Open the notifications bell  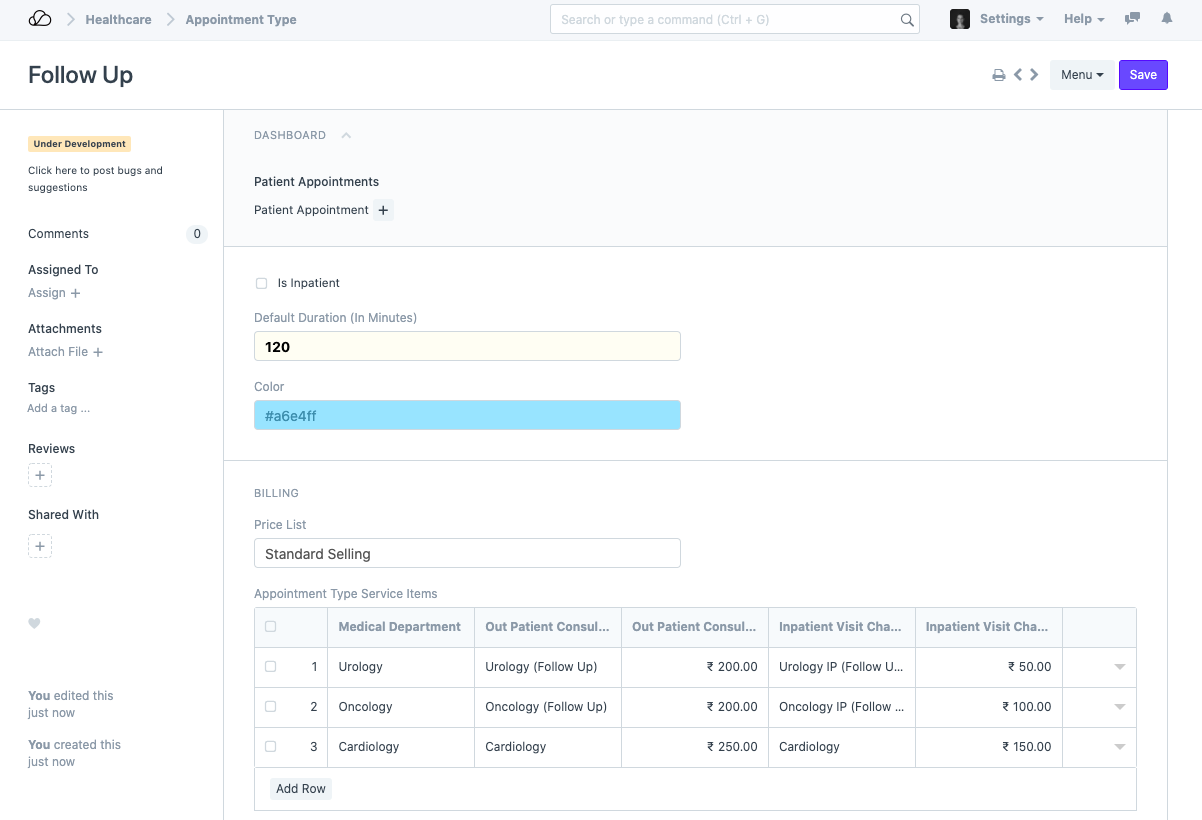(1166, 19)
